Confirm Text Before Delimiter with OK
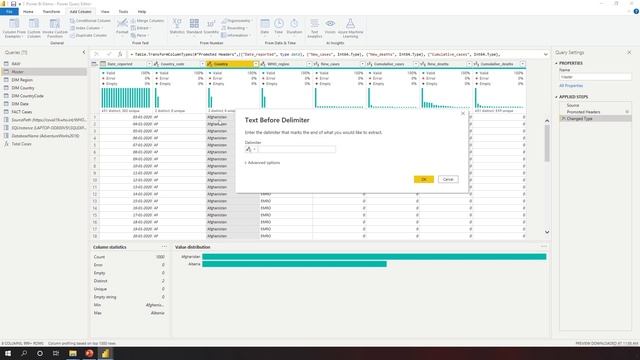Image resolution: width=640 pixels, height=360 pixels. [423, 179]
